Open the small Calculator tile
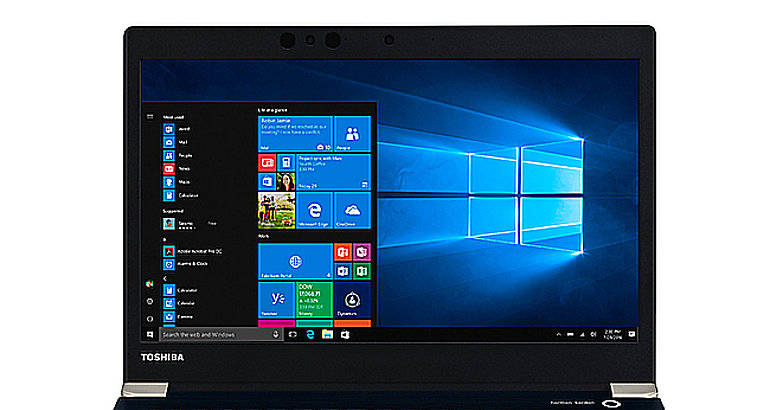The width and height of the screenshot is (770, 410). point(286,163)
